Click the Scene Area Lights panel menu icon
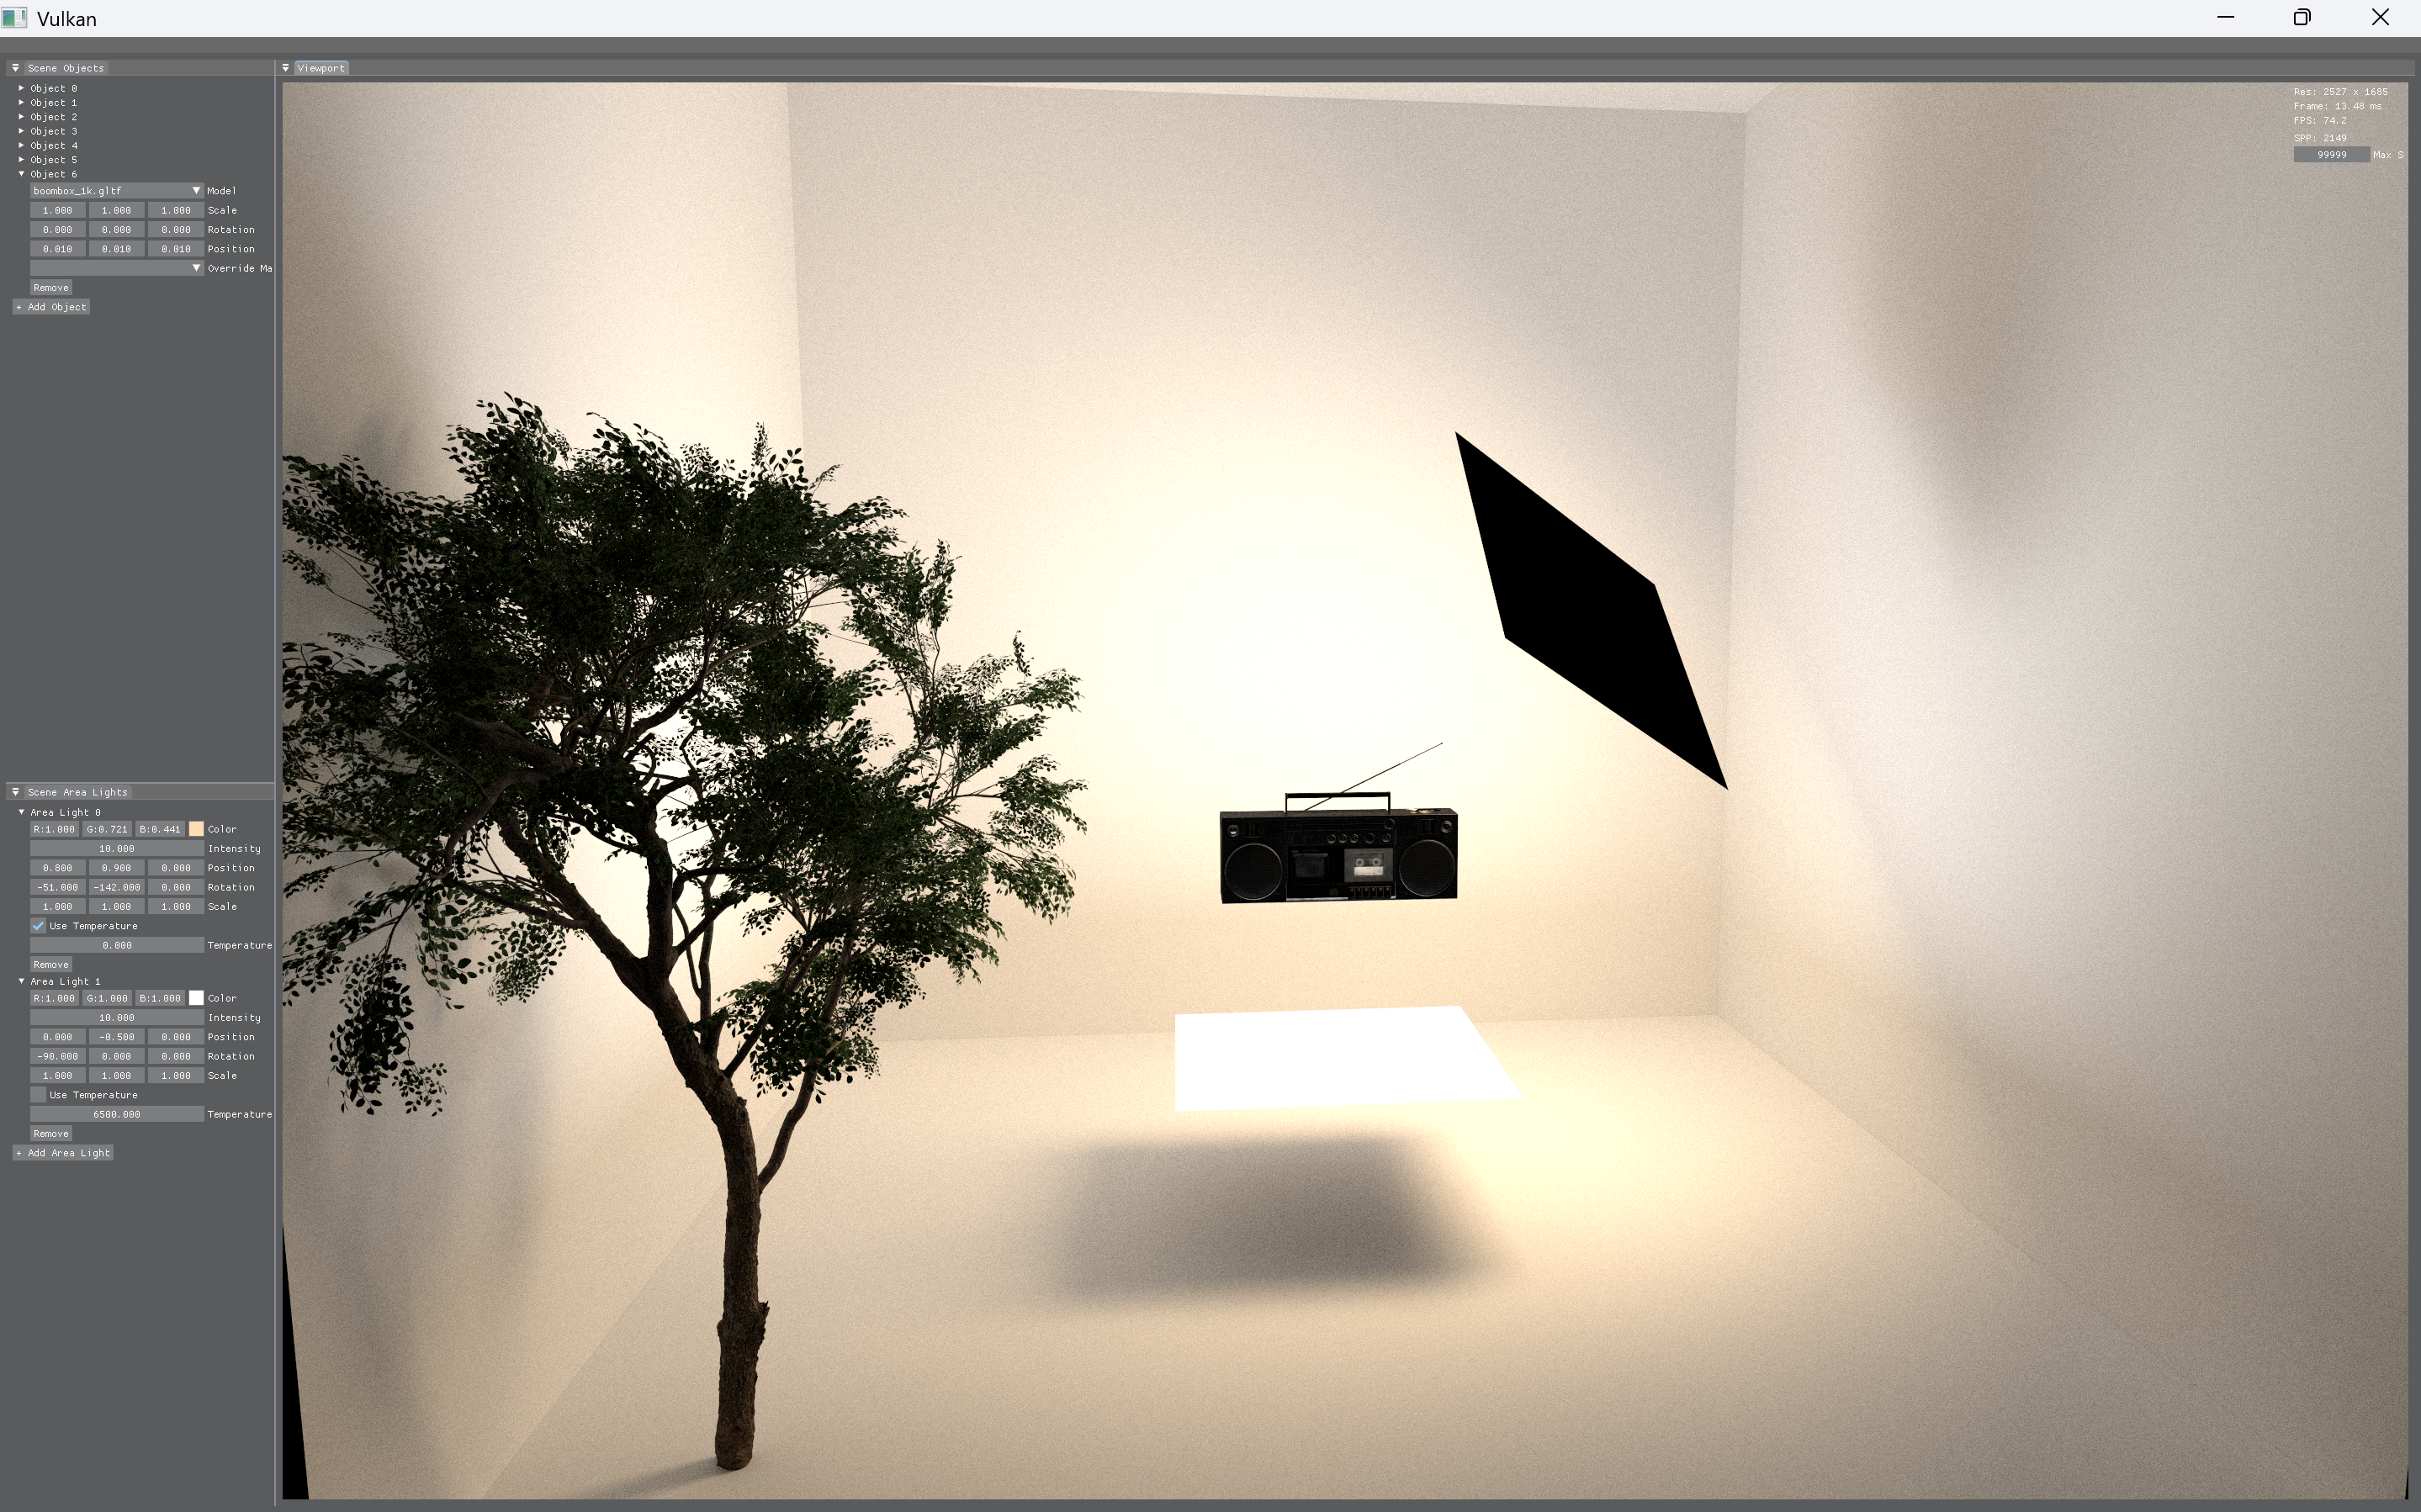 click(15, 792)
